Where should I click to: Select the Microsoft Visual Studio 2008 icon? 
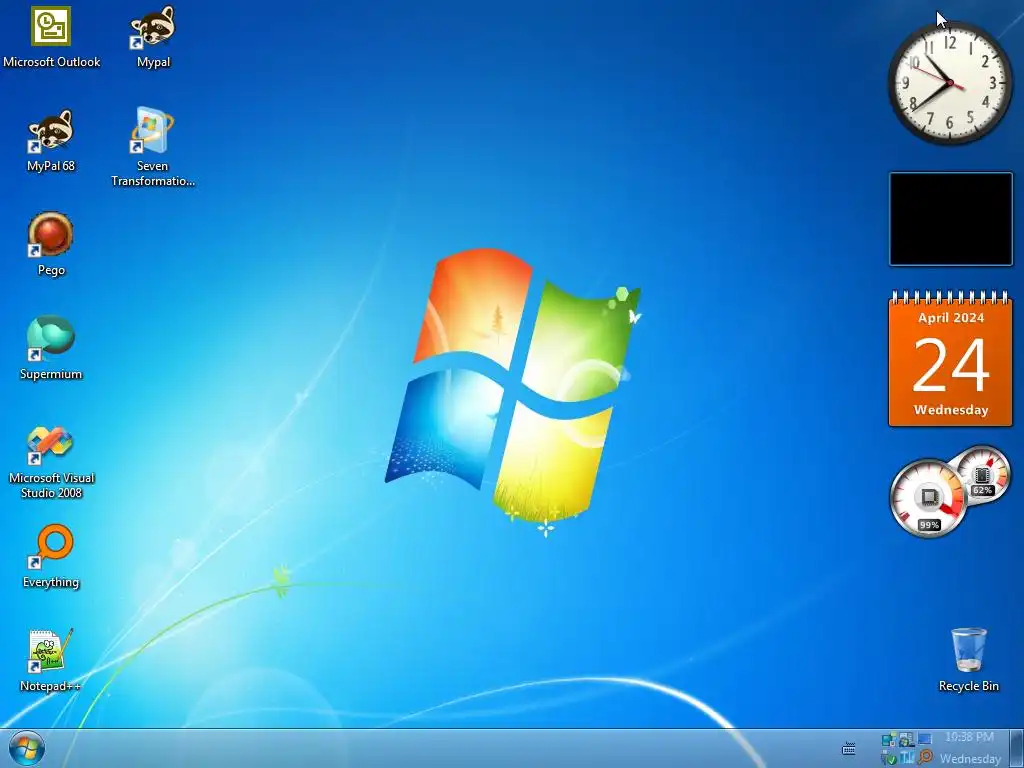coord(51,463)
